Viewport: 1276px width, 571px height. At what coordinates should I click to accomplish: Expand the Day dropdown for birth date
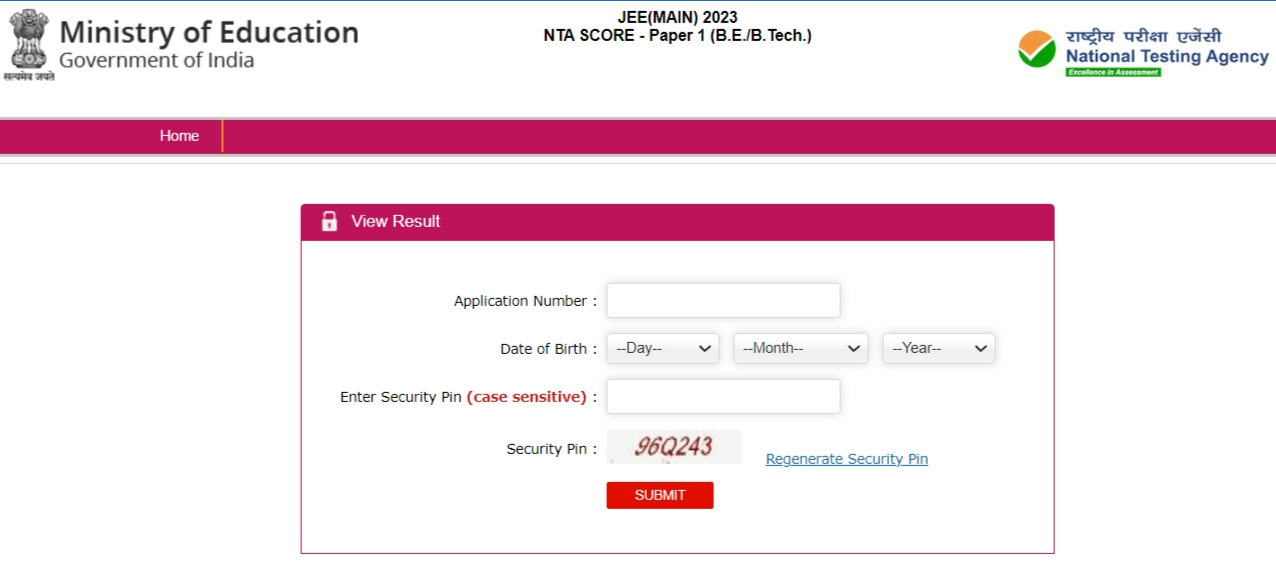click(662, 348)
